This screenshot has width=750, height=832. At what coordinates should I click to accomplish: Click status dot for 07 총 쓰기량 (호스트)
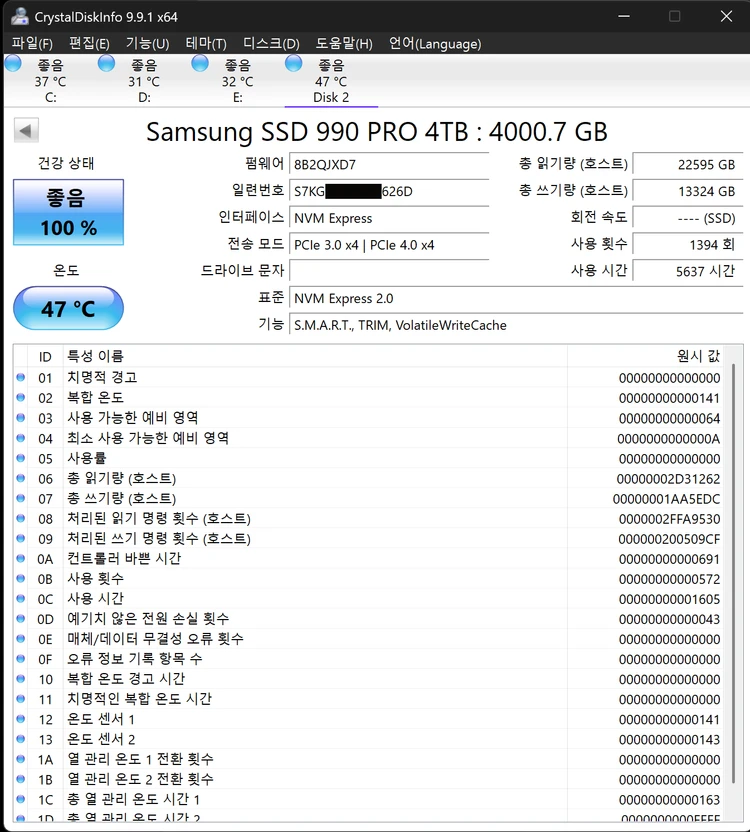coord(21,498)
